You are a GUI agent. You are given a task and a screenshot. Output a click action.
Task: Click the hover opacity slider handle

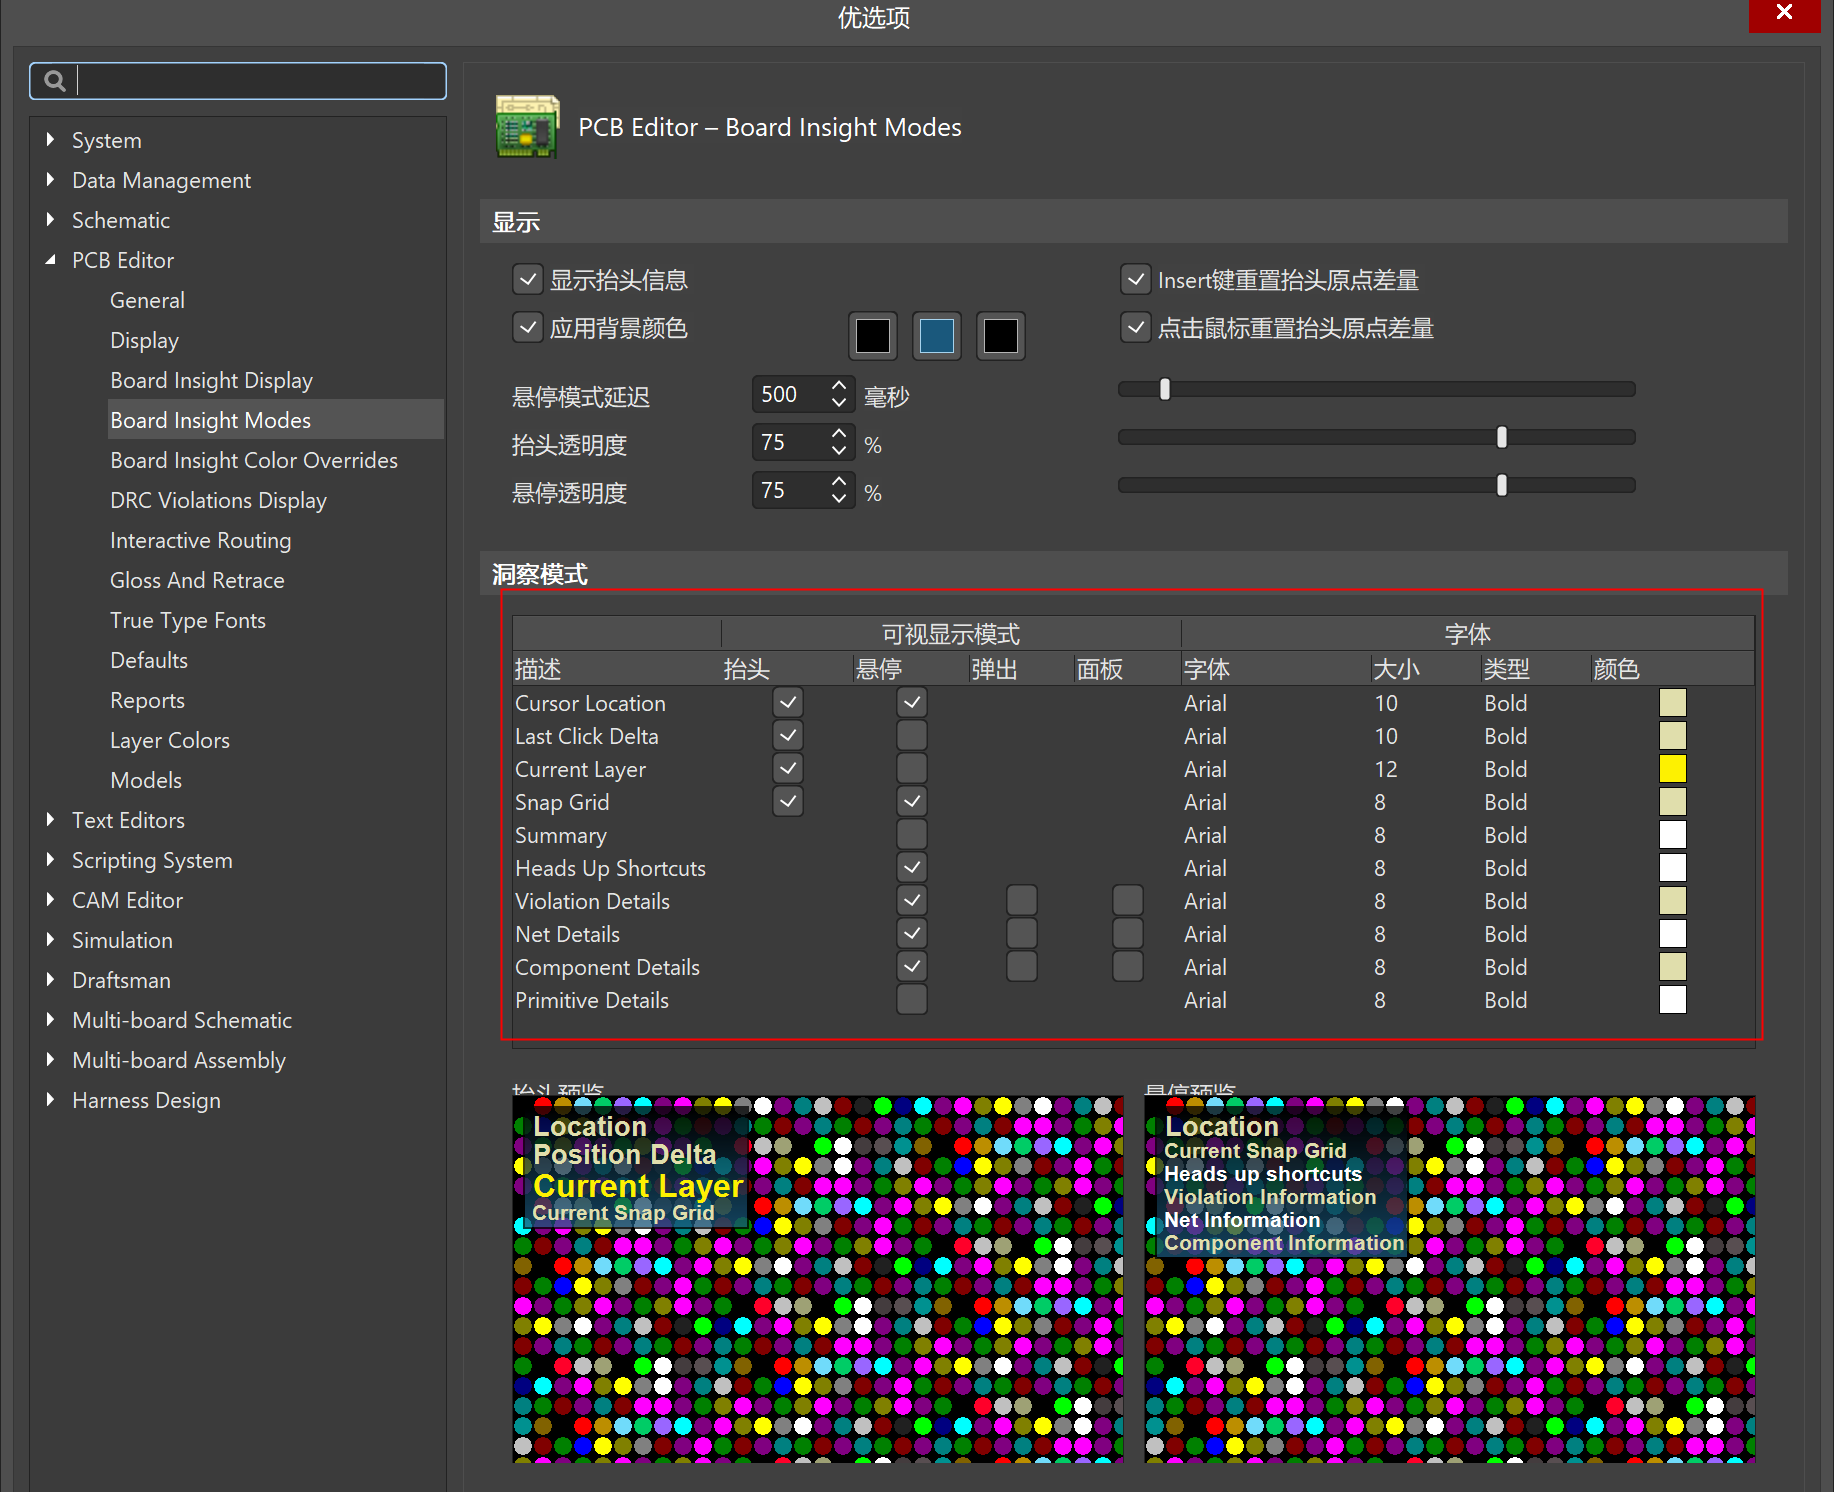coord(1501,485)
